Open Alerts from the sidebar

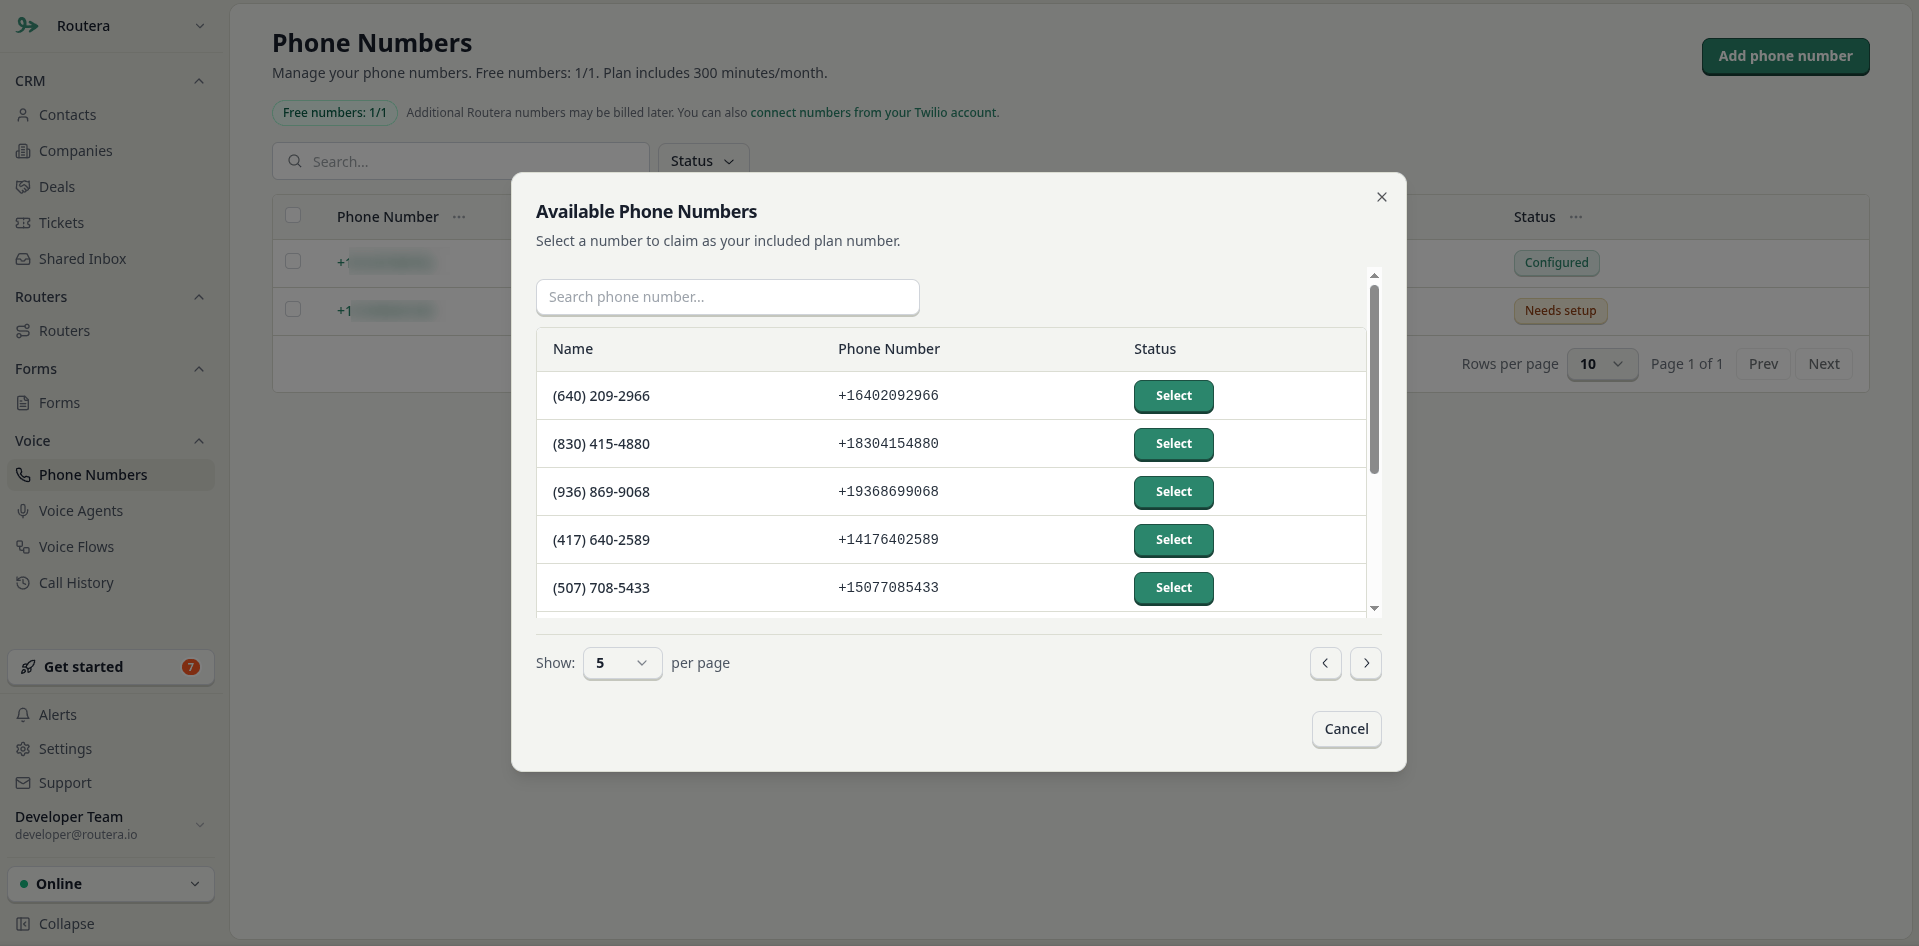coord(110,715)
